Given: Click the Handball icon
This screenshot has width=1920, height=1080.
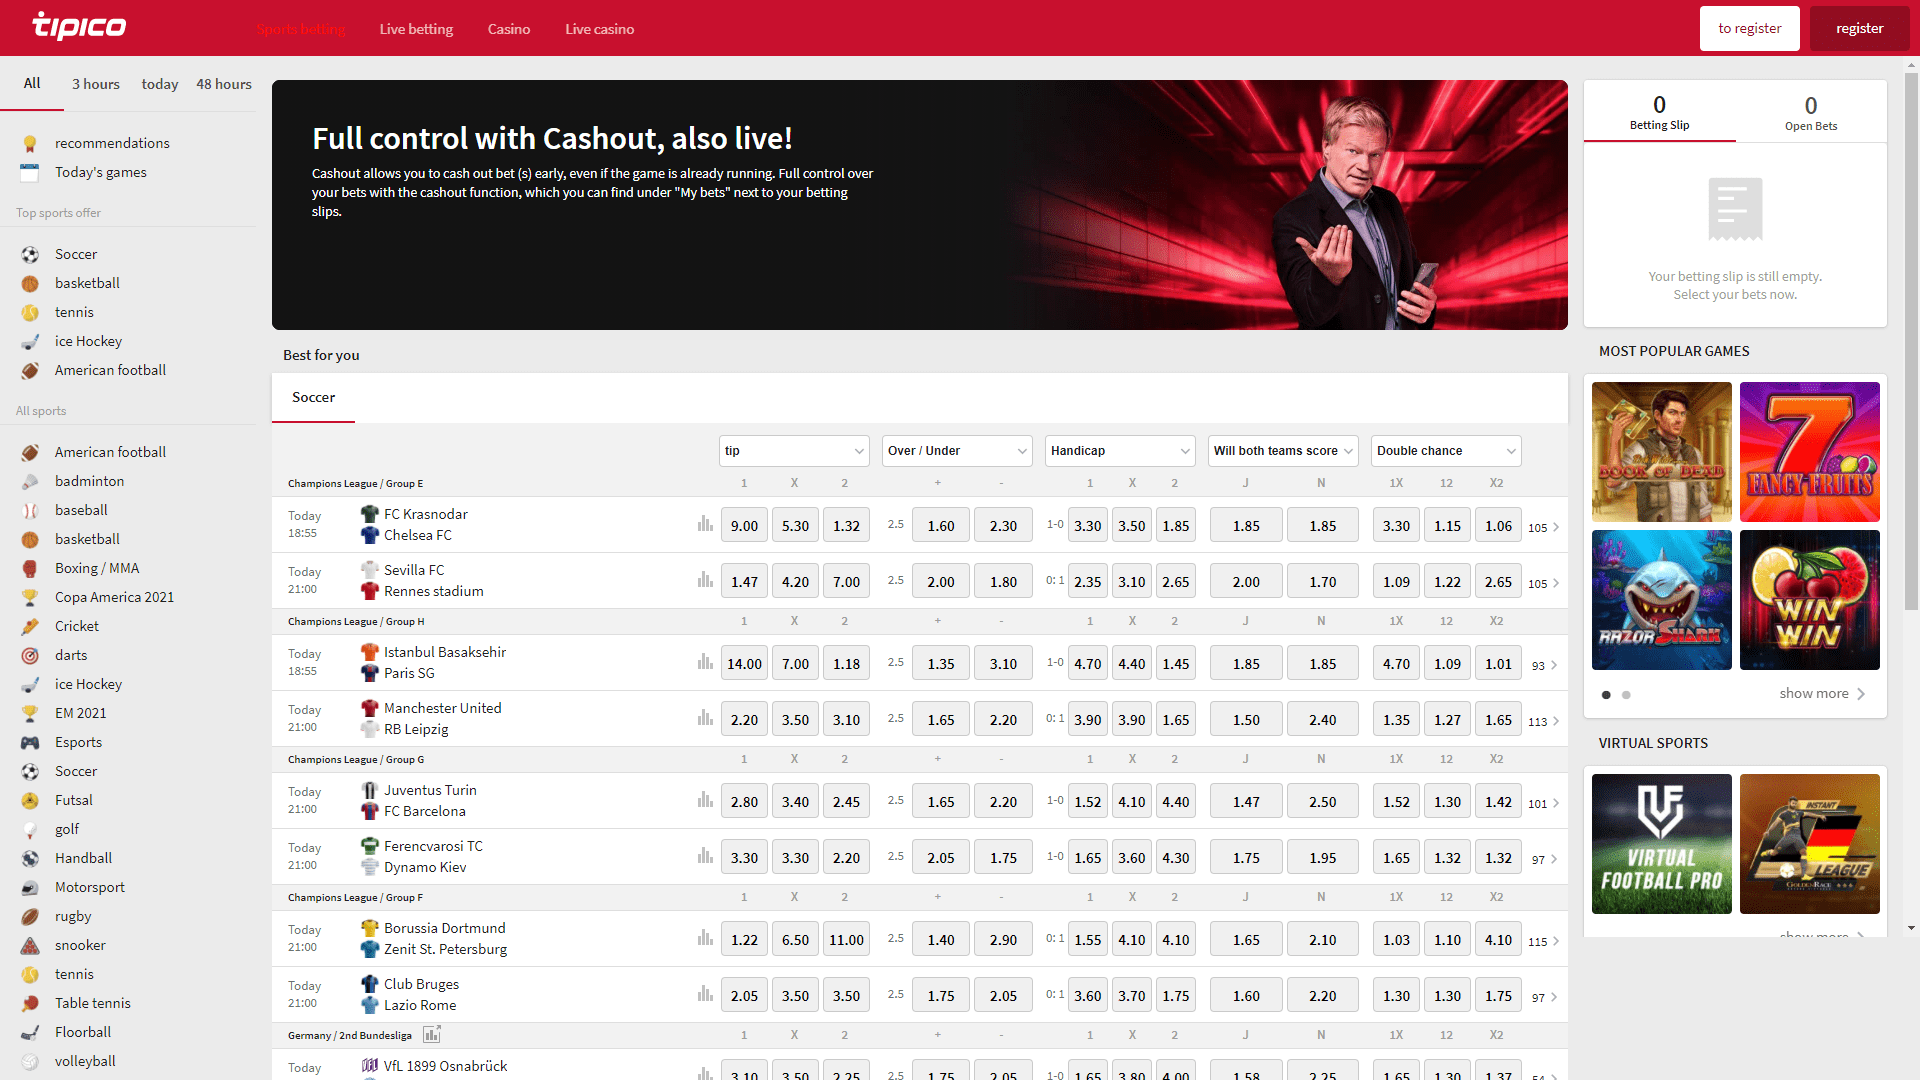Looking at the screenshot, I should [x=30, y=858].
